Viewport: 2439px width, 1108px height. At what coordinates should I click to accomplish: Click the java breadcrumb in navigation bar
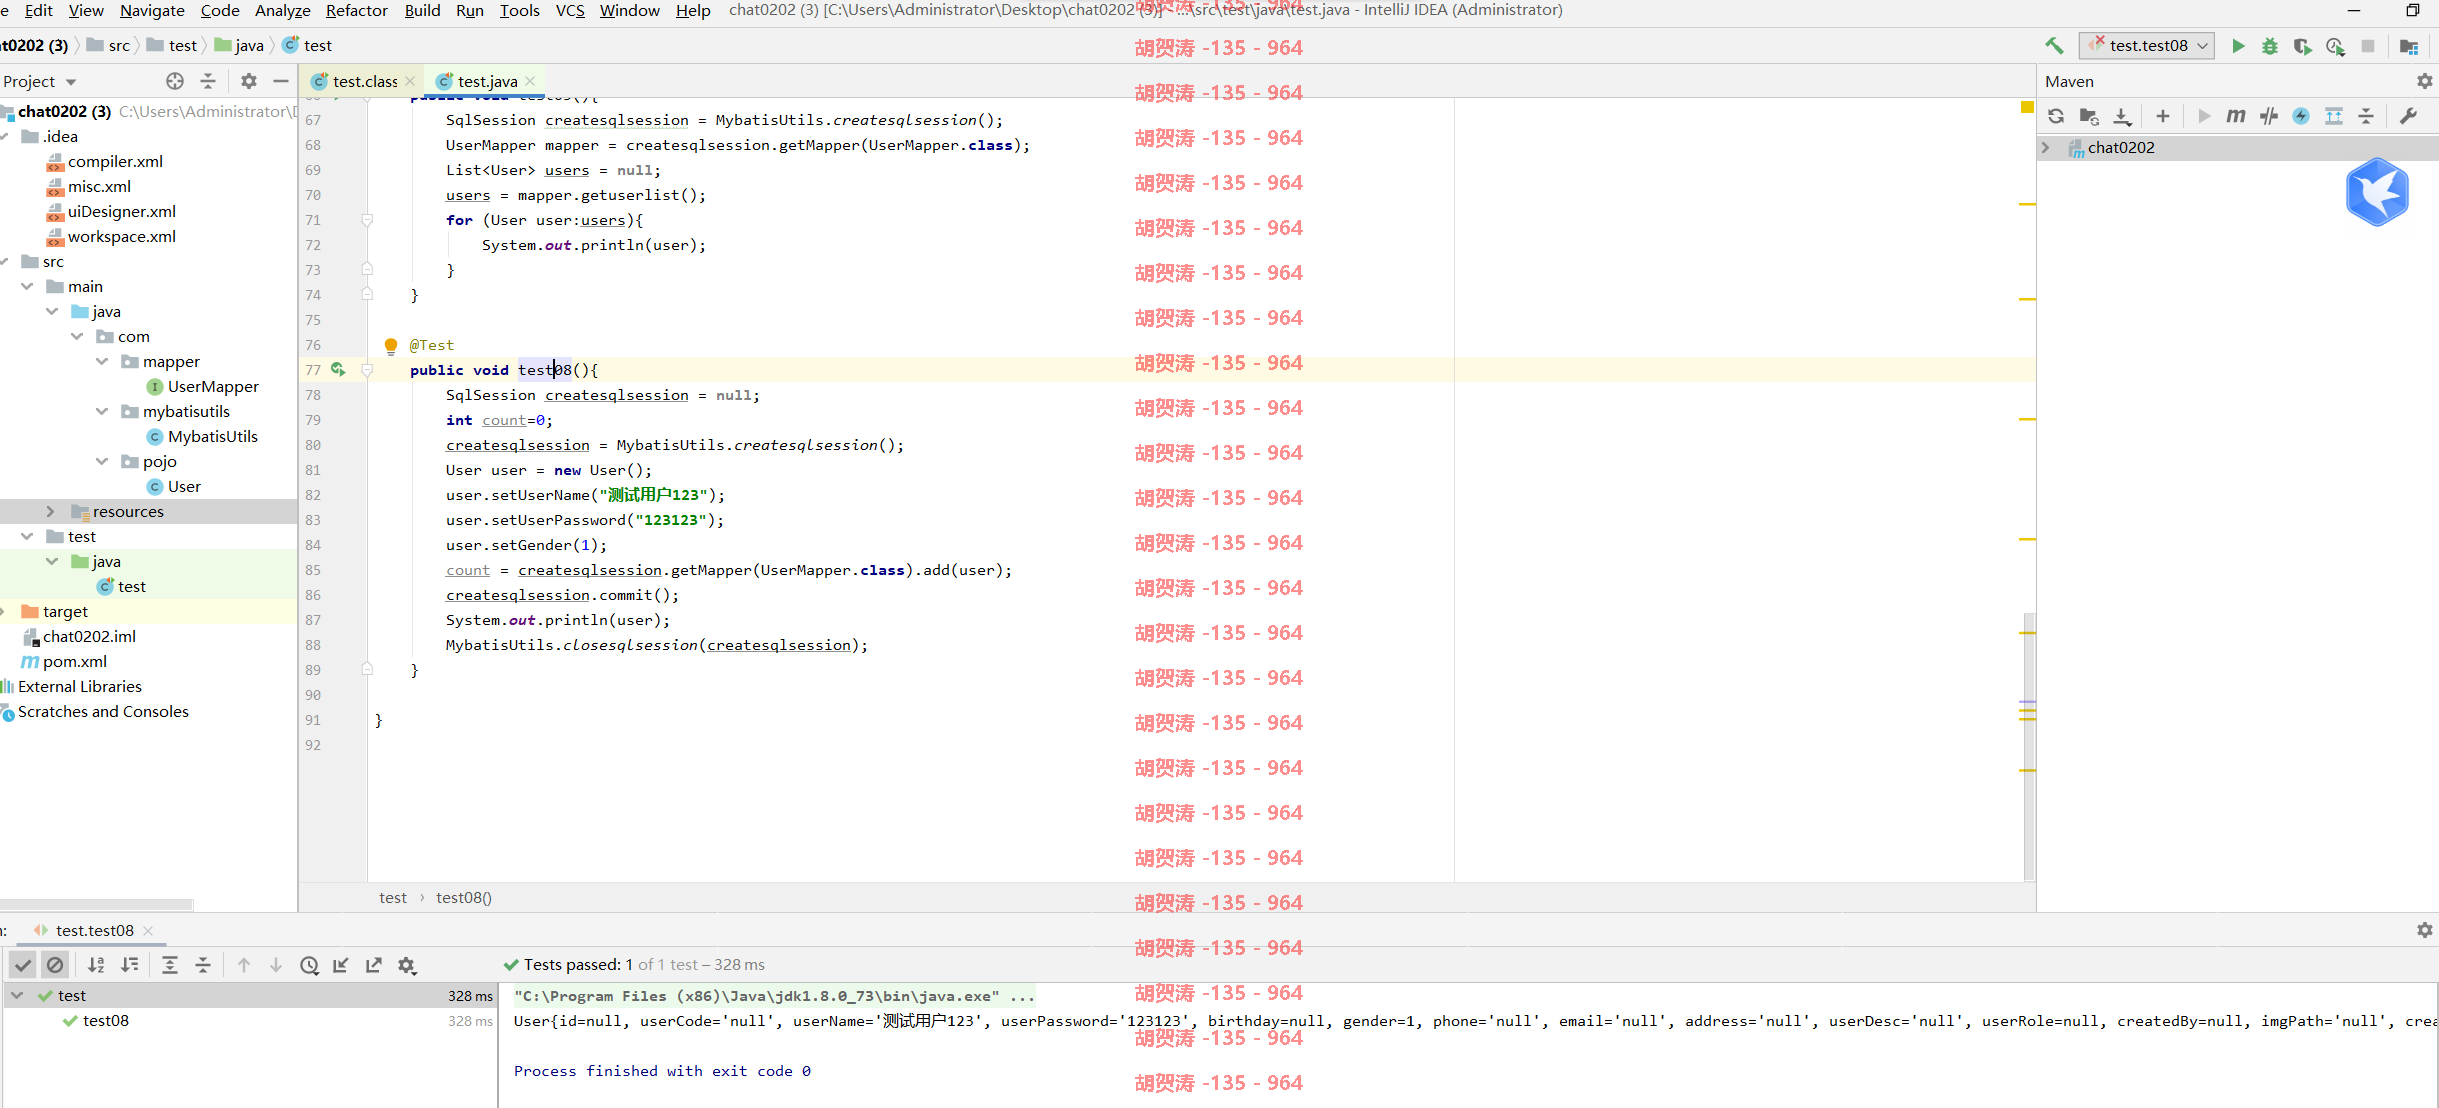tap(239, 46)
